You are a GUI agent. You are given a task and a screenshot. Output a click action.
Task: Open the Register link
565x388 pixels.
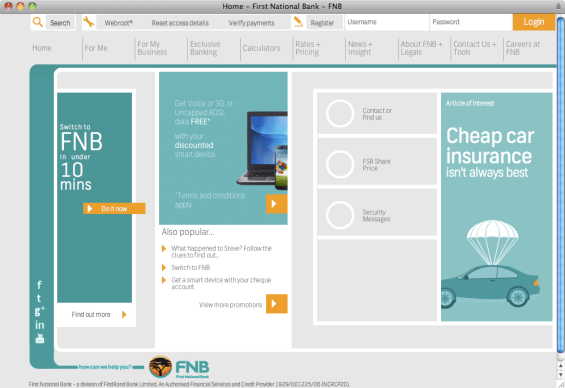coord(322,23)
